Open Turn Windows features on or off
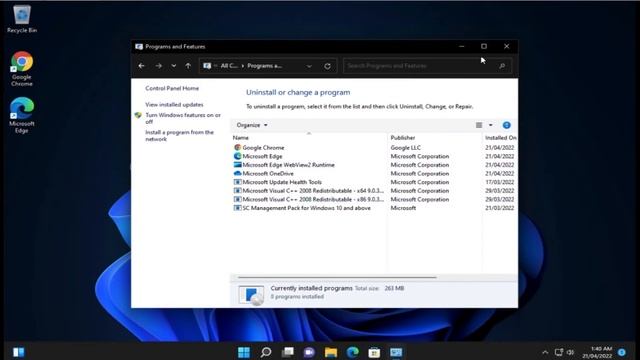This screenshot has height=360, width=640. (x=183, y=118)
